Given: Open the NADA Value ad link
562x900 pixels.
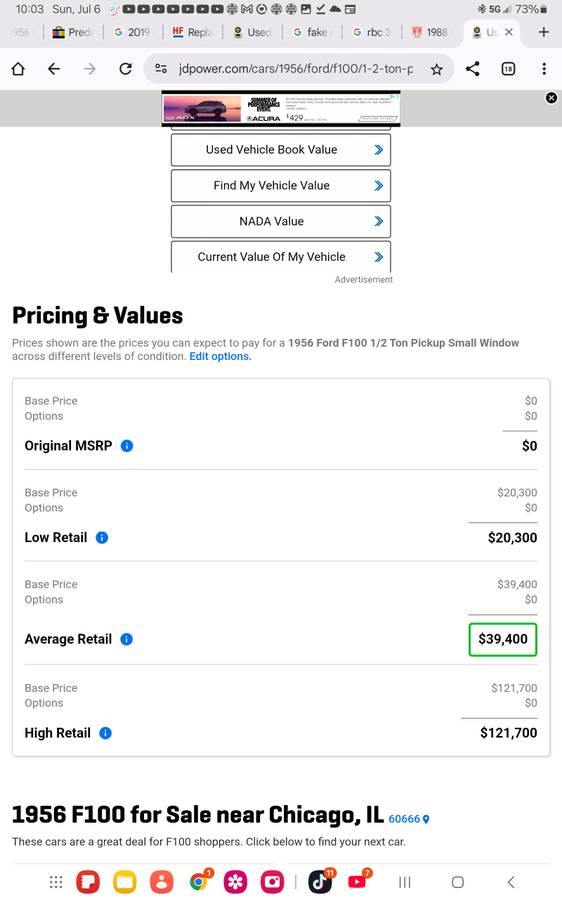Looking at the screenshot, I should [x=281, y=221].
